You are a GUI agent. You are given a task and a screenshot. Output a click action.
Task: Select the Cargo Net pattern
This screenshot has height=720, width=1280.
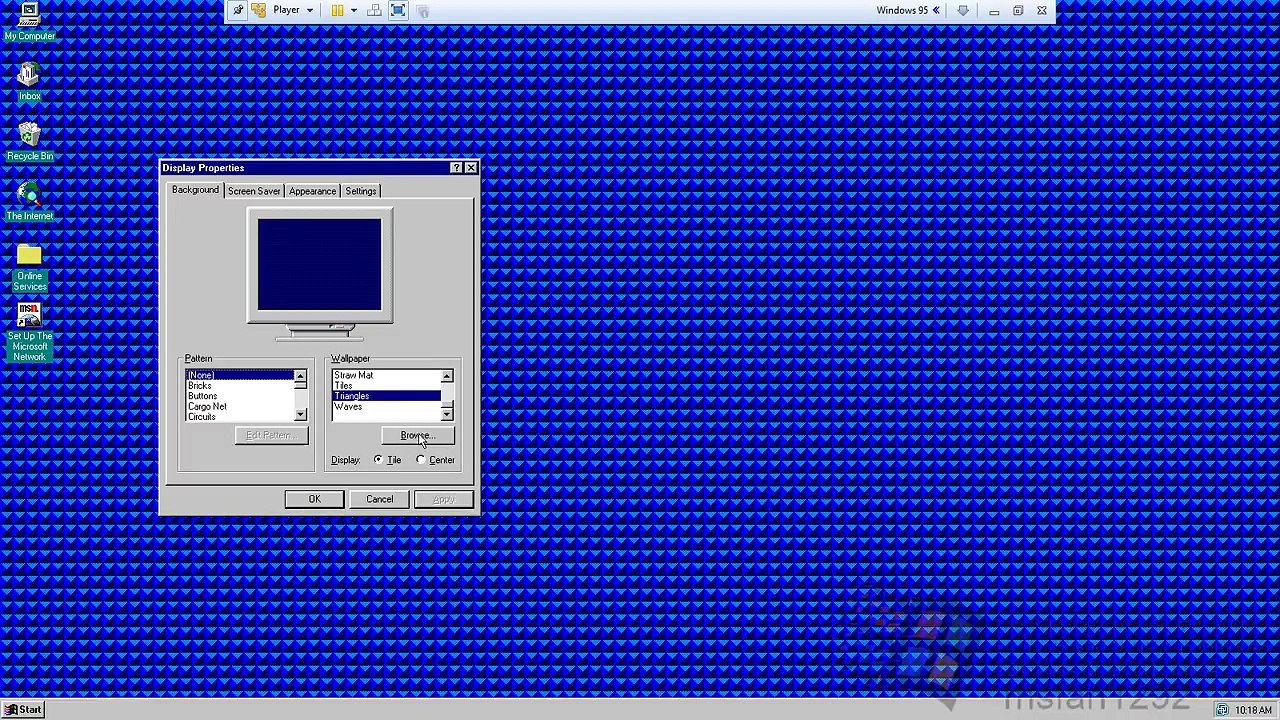pyautogui.click(x=240, y=407)
